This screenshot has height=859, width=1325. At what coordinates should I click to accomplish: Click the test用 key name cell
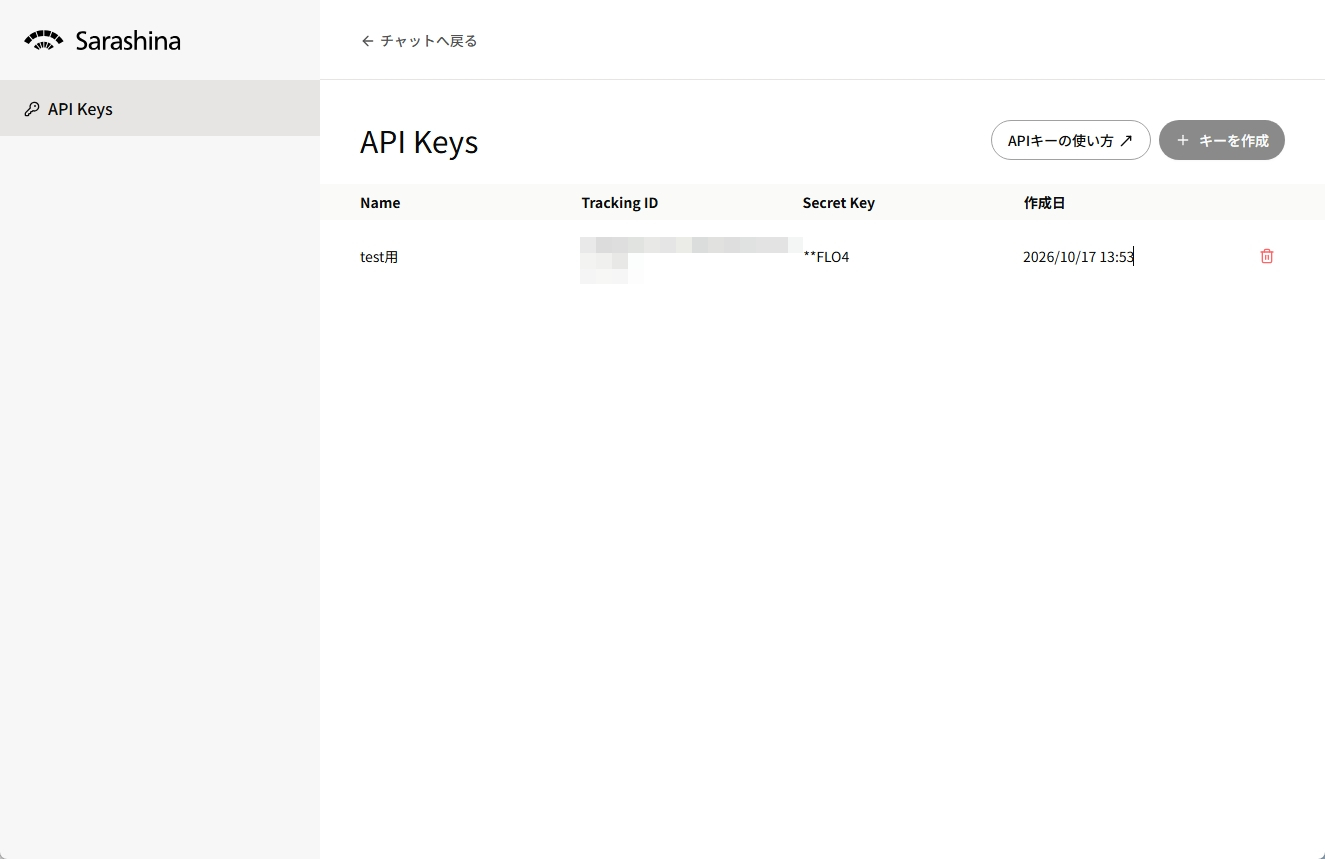pyautogui.click(x=379, y=257)
